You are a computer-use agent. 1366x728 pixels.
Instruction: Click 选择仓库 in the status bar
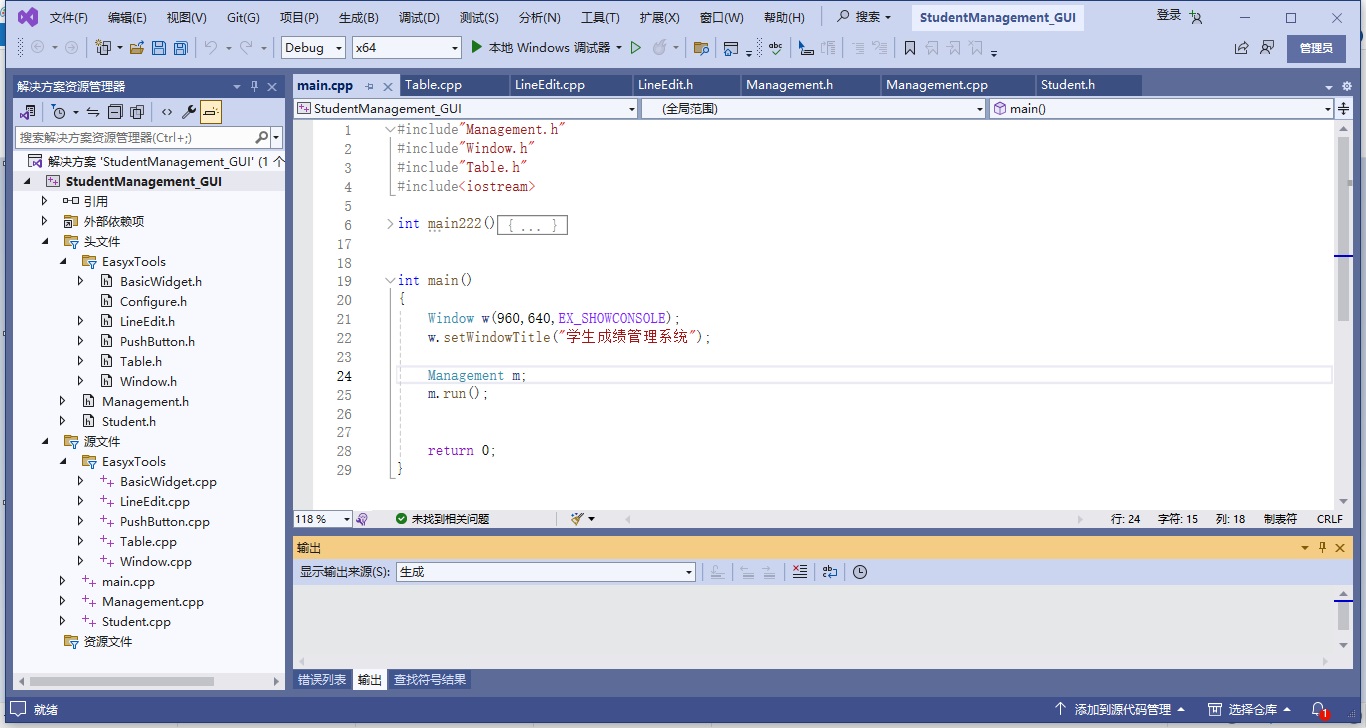1249,709
